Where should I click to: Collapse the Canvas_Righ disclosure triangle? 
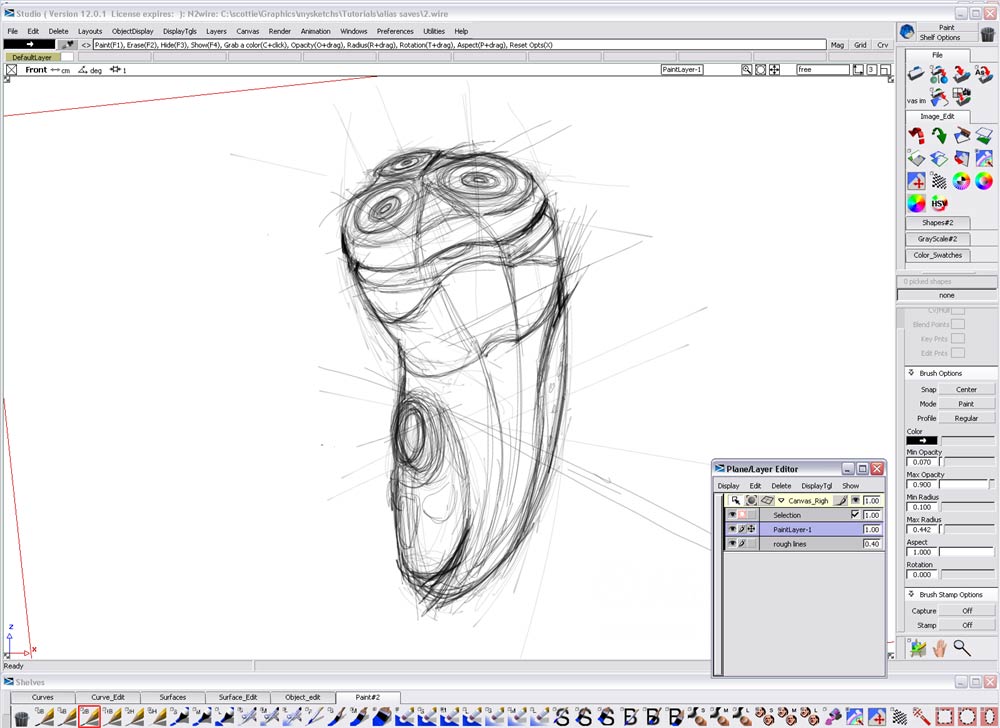781,500
